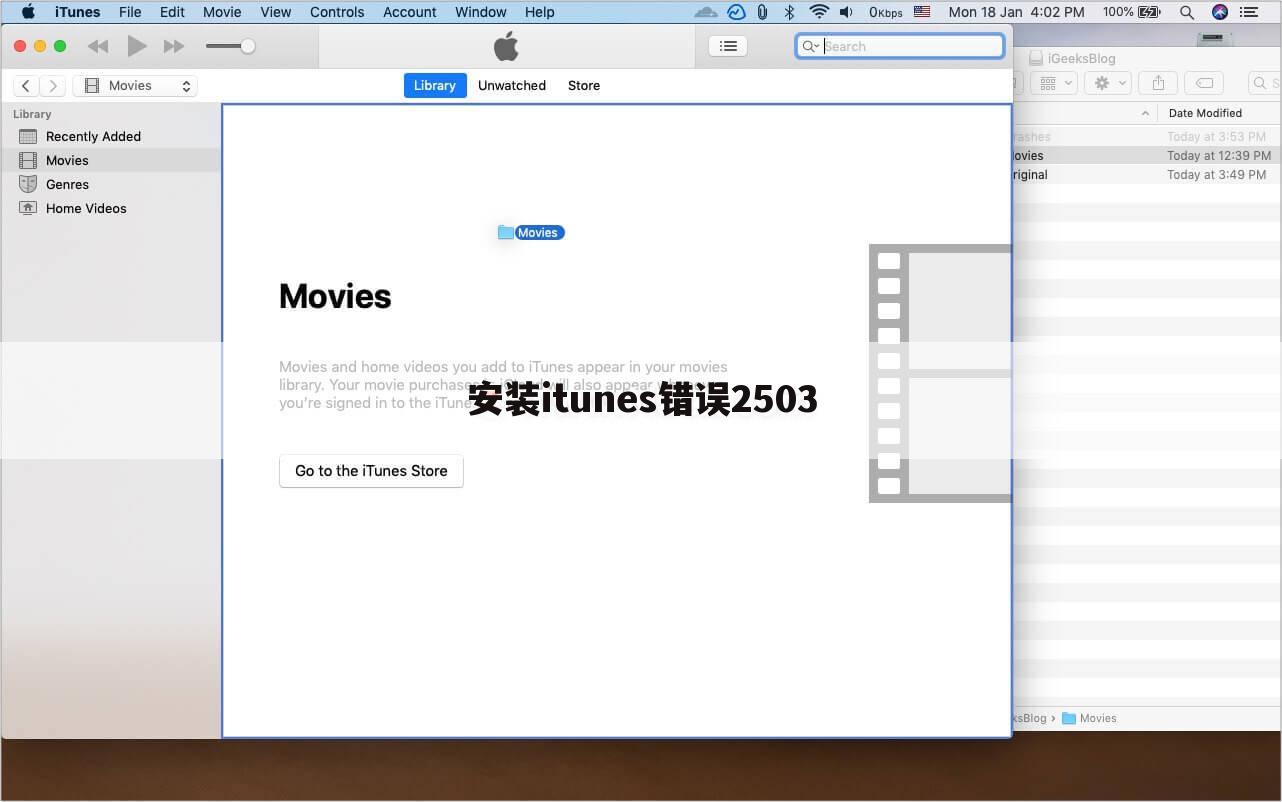Go back with the left chevron
The image size is (1282, 802).
coord(26,86)
